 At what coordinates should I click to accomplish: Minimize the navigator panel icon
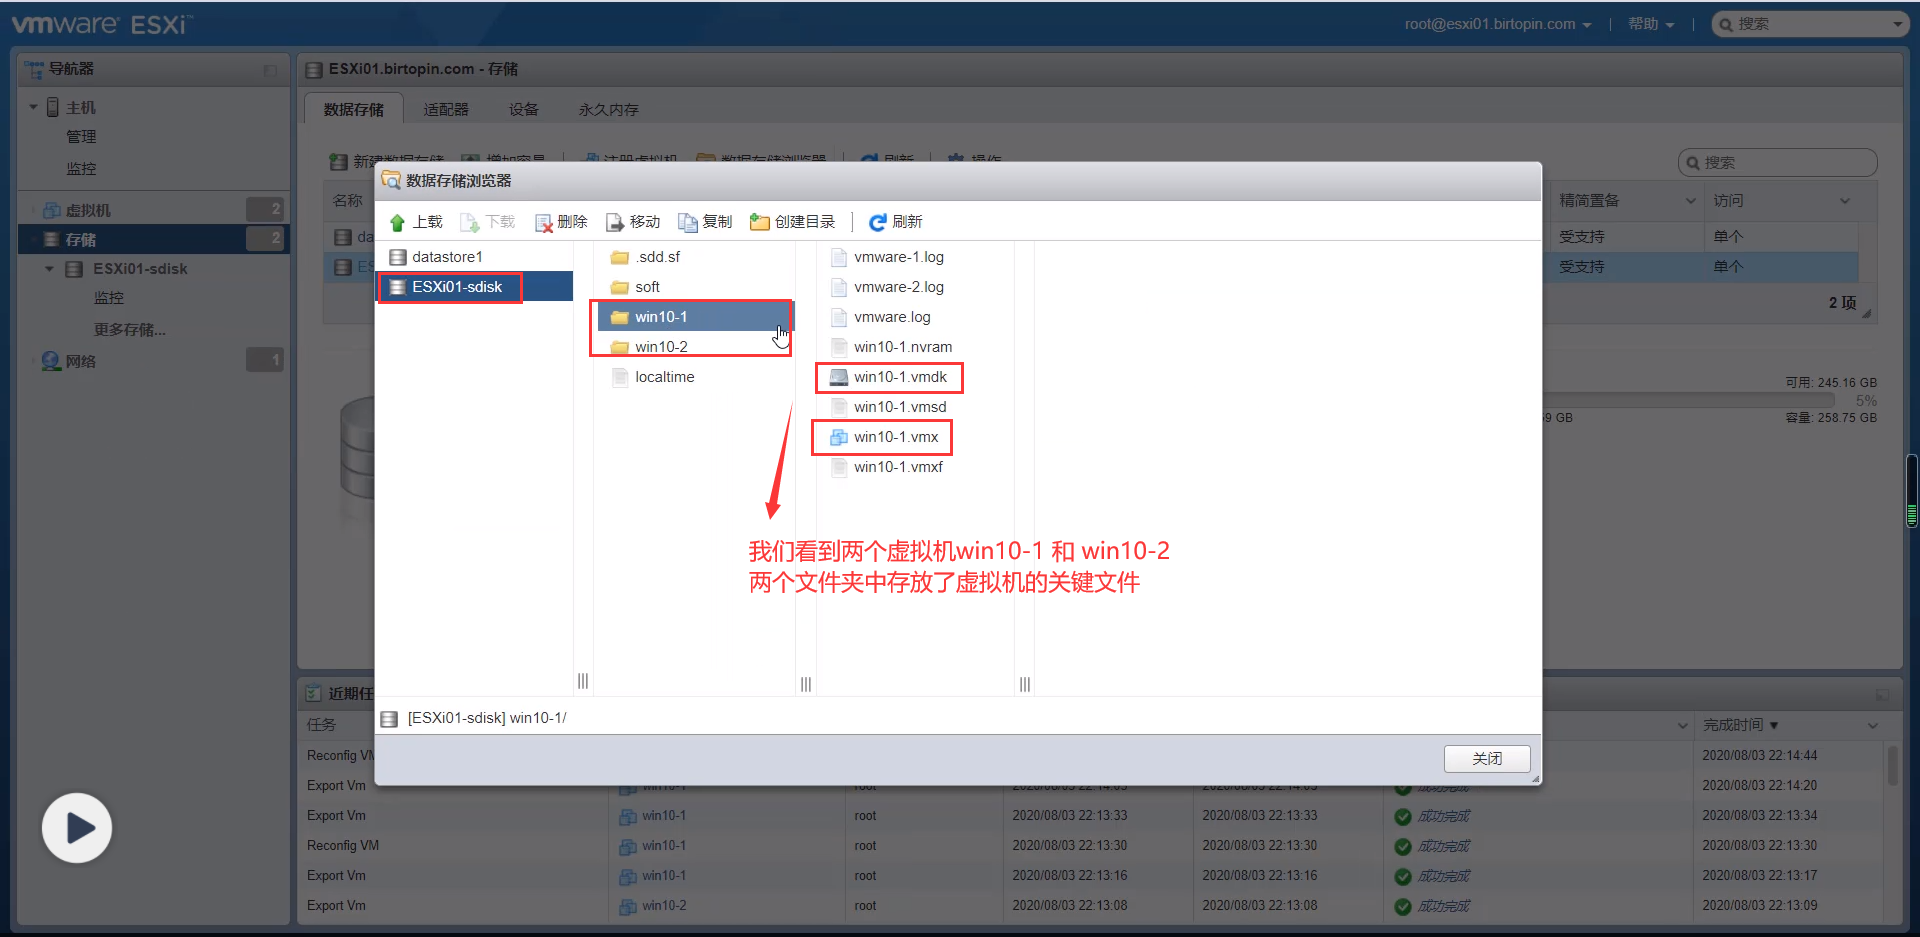tap(270, 70)
